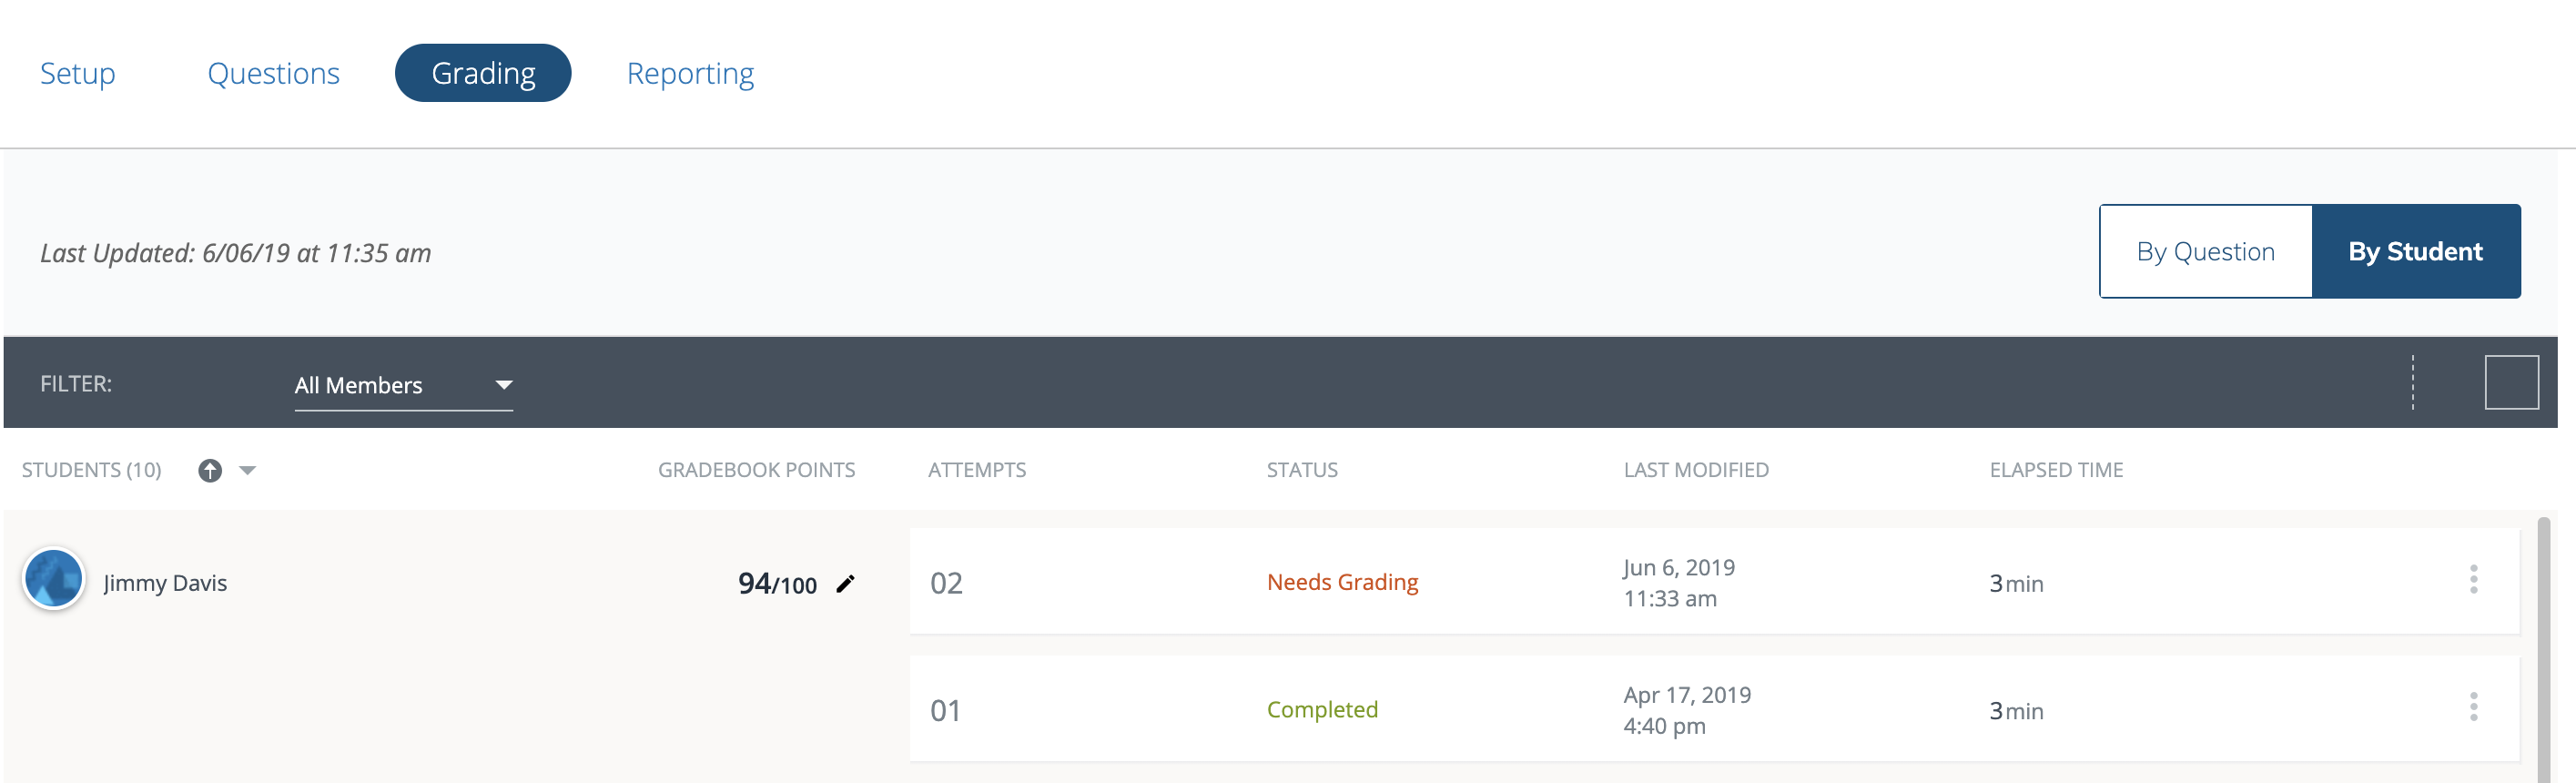Open the Questions tab
Viewport: 2576px width, 783px height.
(273, 73)
